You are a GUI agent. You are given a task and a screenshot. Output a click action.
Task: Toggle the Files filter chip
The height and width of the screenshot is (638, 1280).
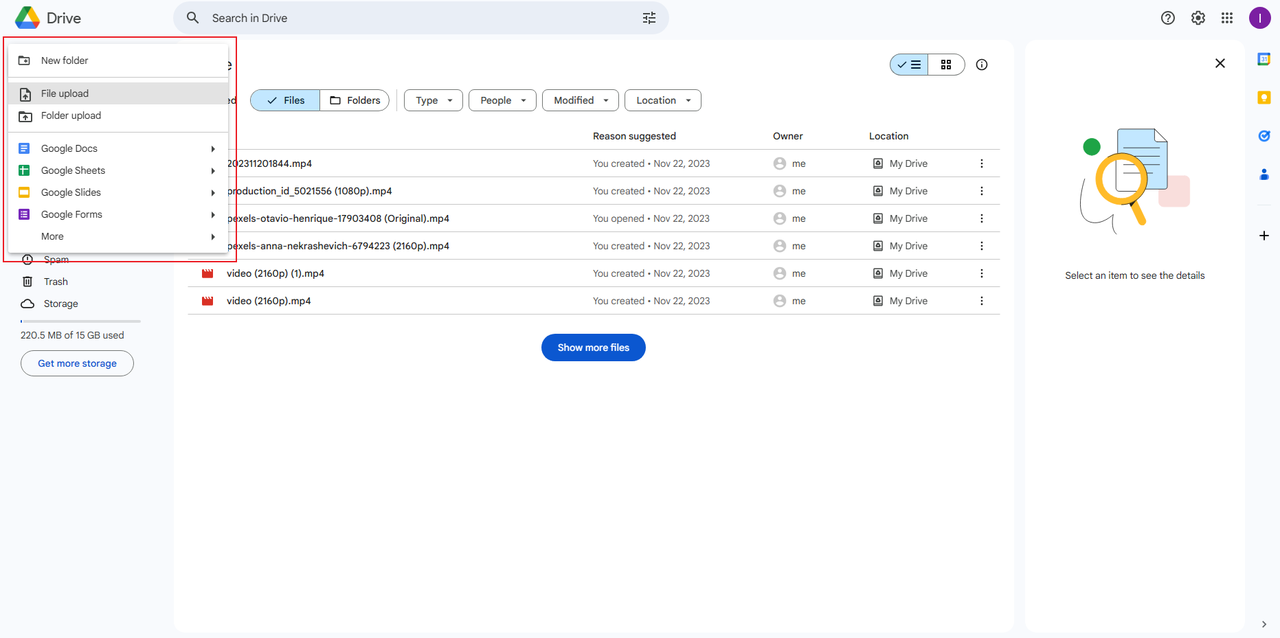click(x=285, y=100)
